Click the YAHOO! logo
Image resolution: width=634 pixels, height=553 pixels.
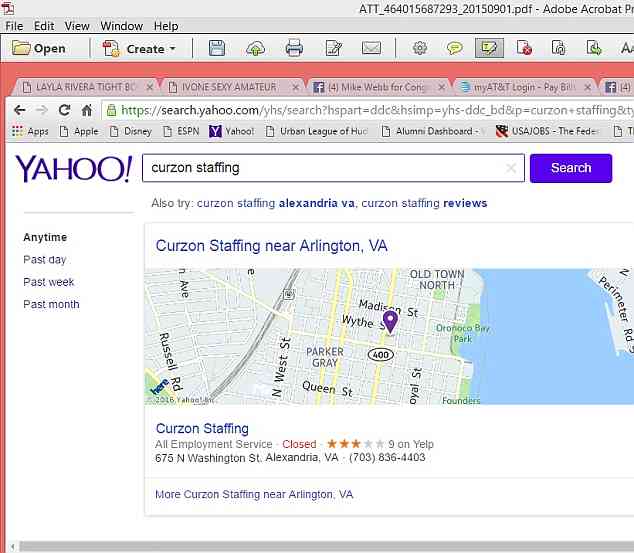pyautogui.click(x=74, y=169)
